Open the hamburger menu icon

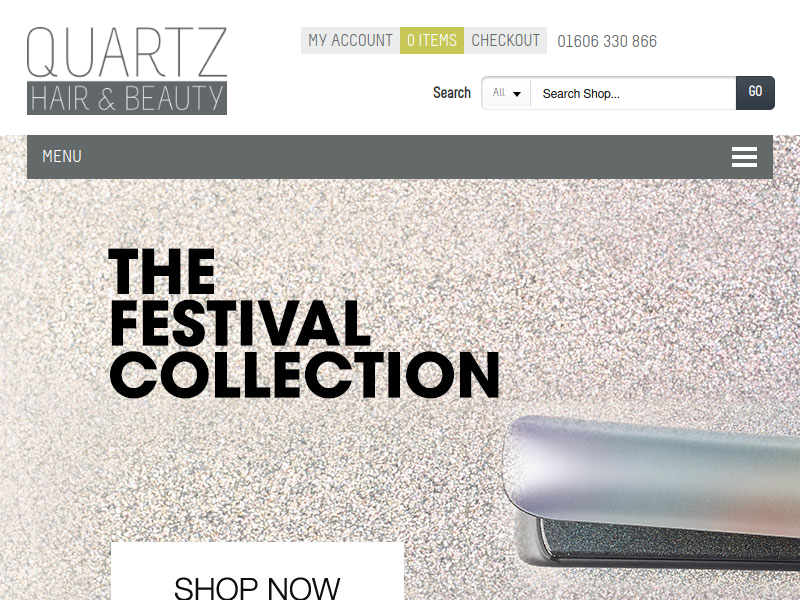pyautogui.click(x=744, y=157)
